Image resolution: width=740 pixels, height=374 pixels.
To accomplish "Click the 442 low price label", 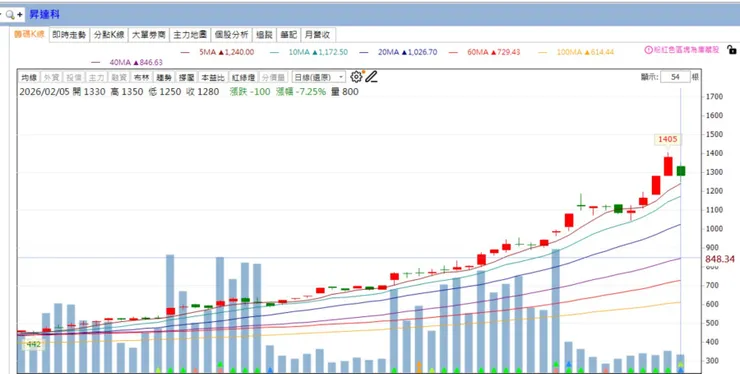I will (33, 345).
